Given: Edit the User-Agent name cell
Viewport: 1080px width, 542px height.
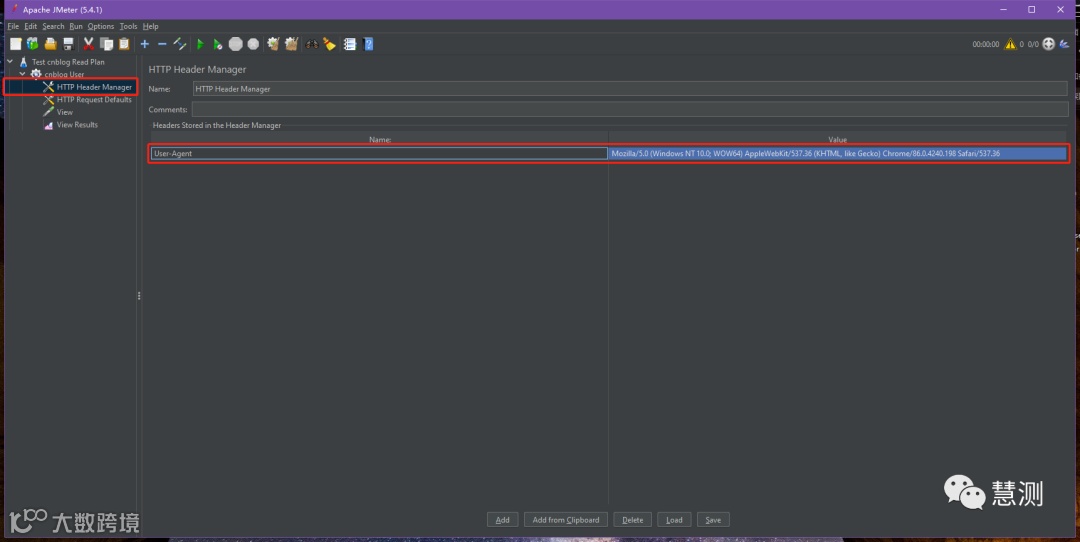Looking at the screenshot, I should coord(379,154).
